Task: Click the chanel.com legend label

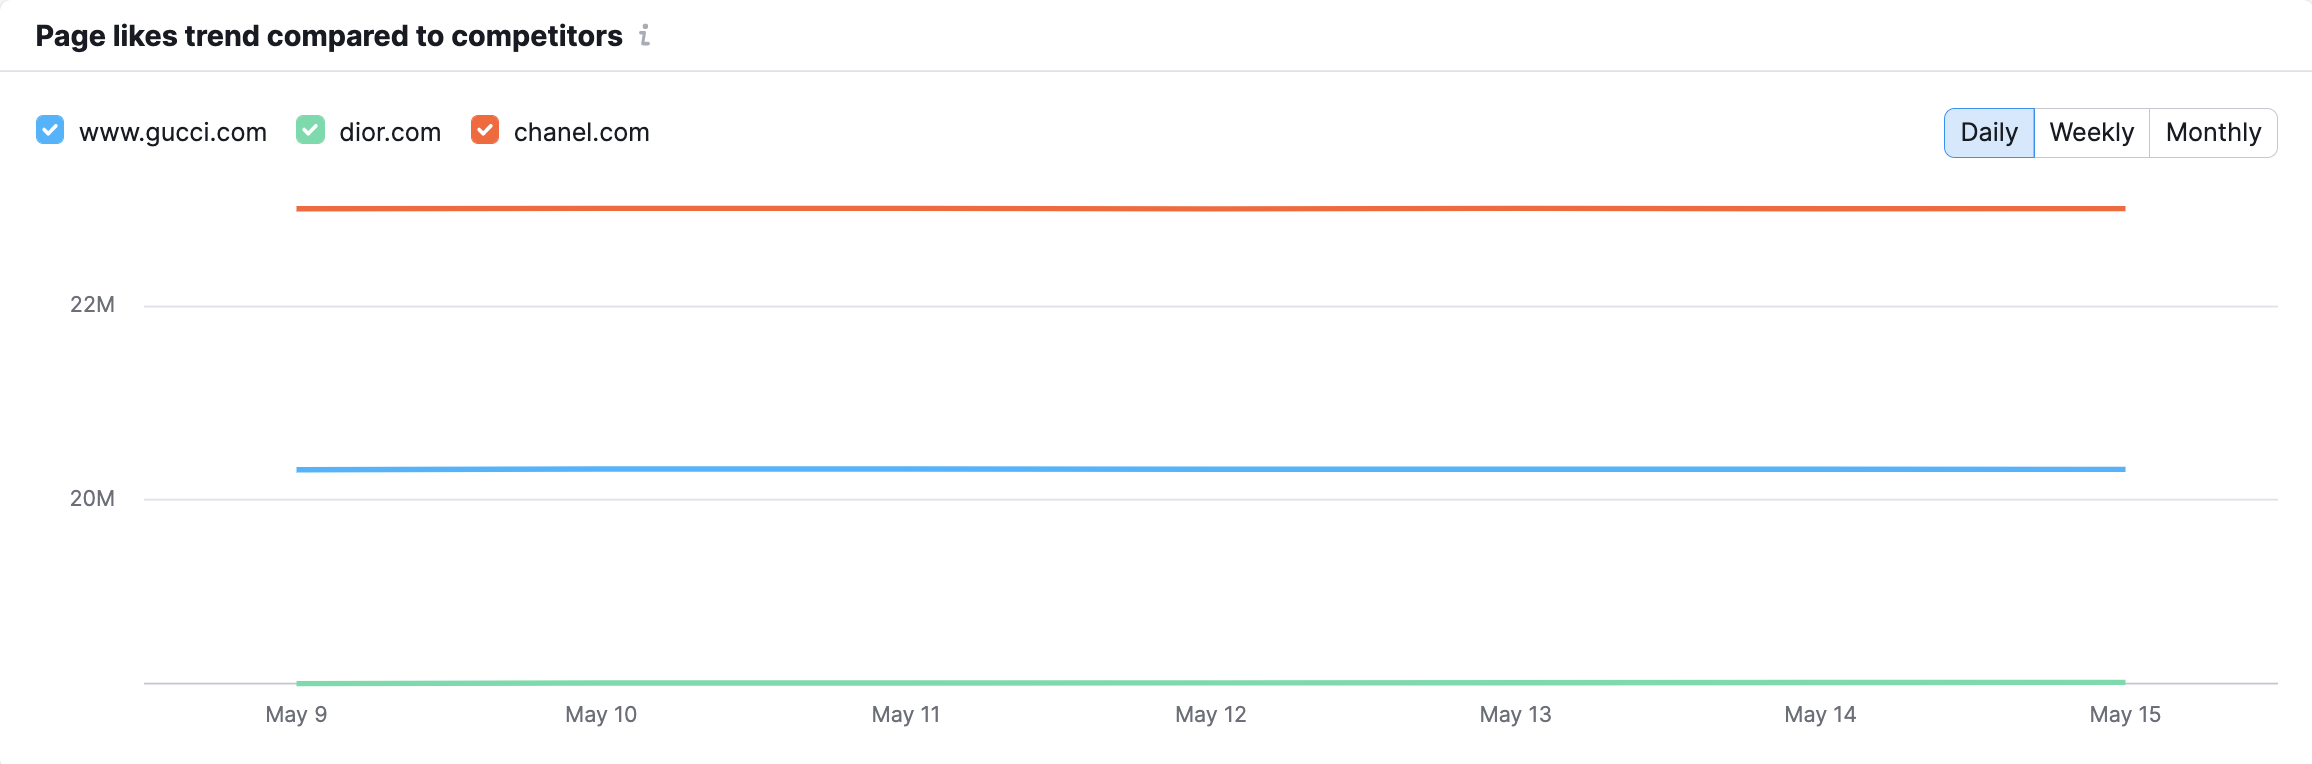Action: pos(581,132)
